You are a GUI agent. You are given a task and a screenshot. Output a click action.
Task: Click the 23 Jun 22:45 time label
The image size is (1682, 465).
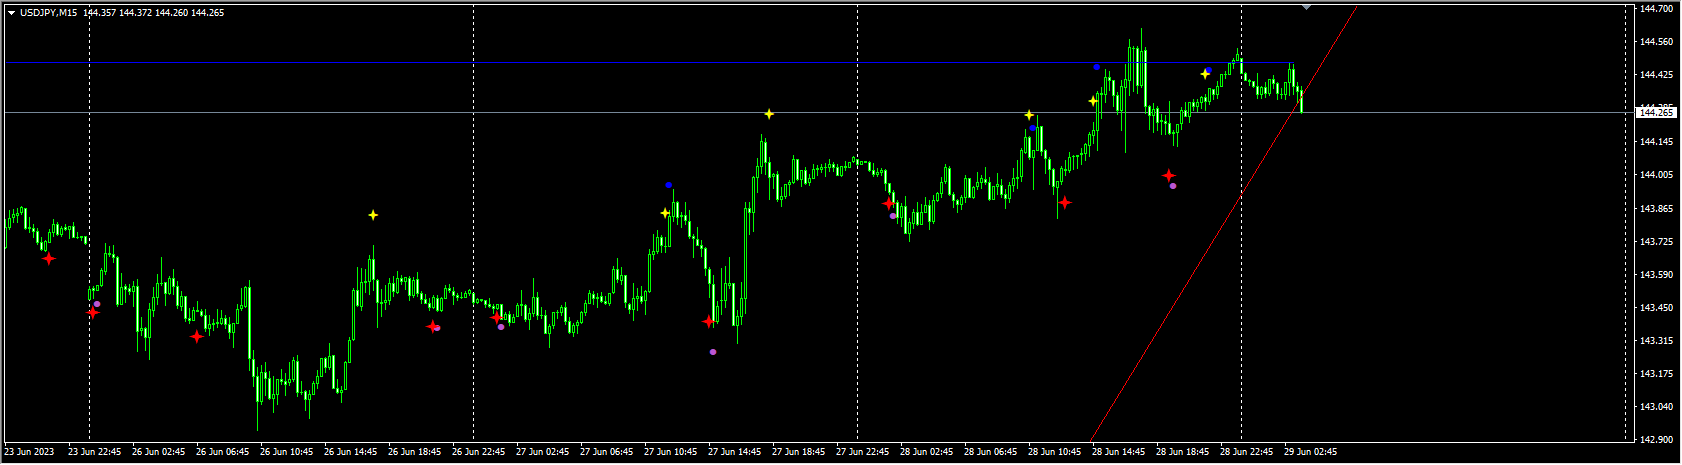tap(95, 452)
